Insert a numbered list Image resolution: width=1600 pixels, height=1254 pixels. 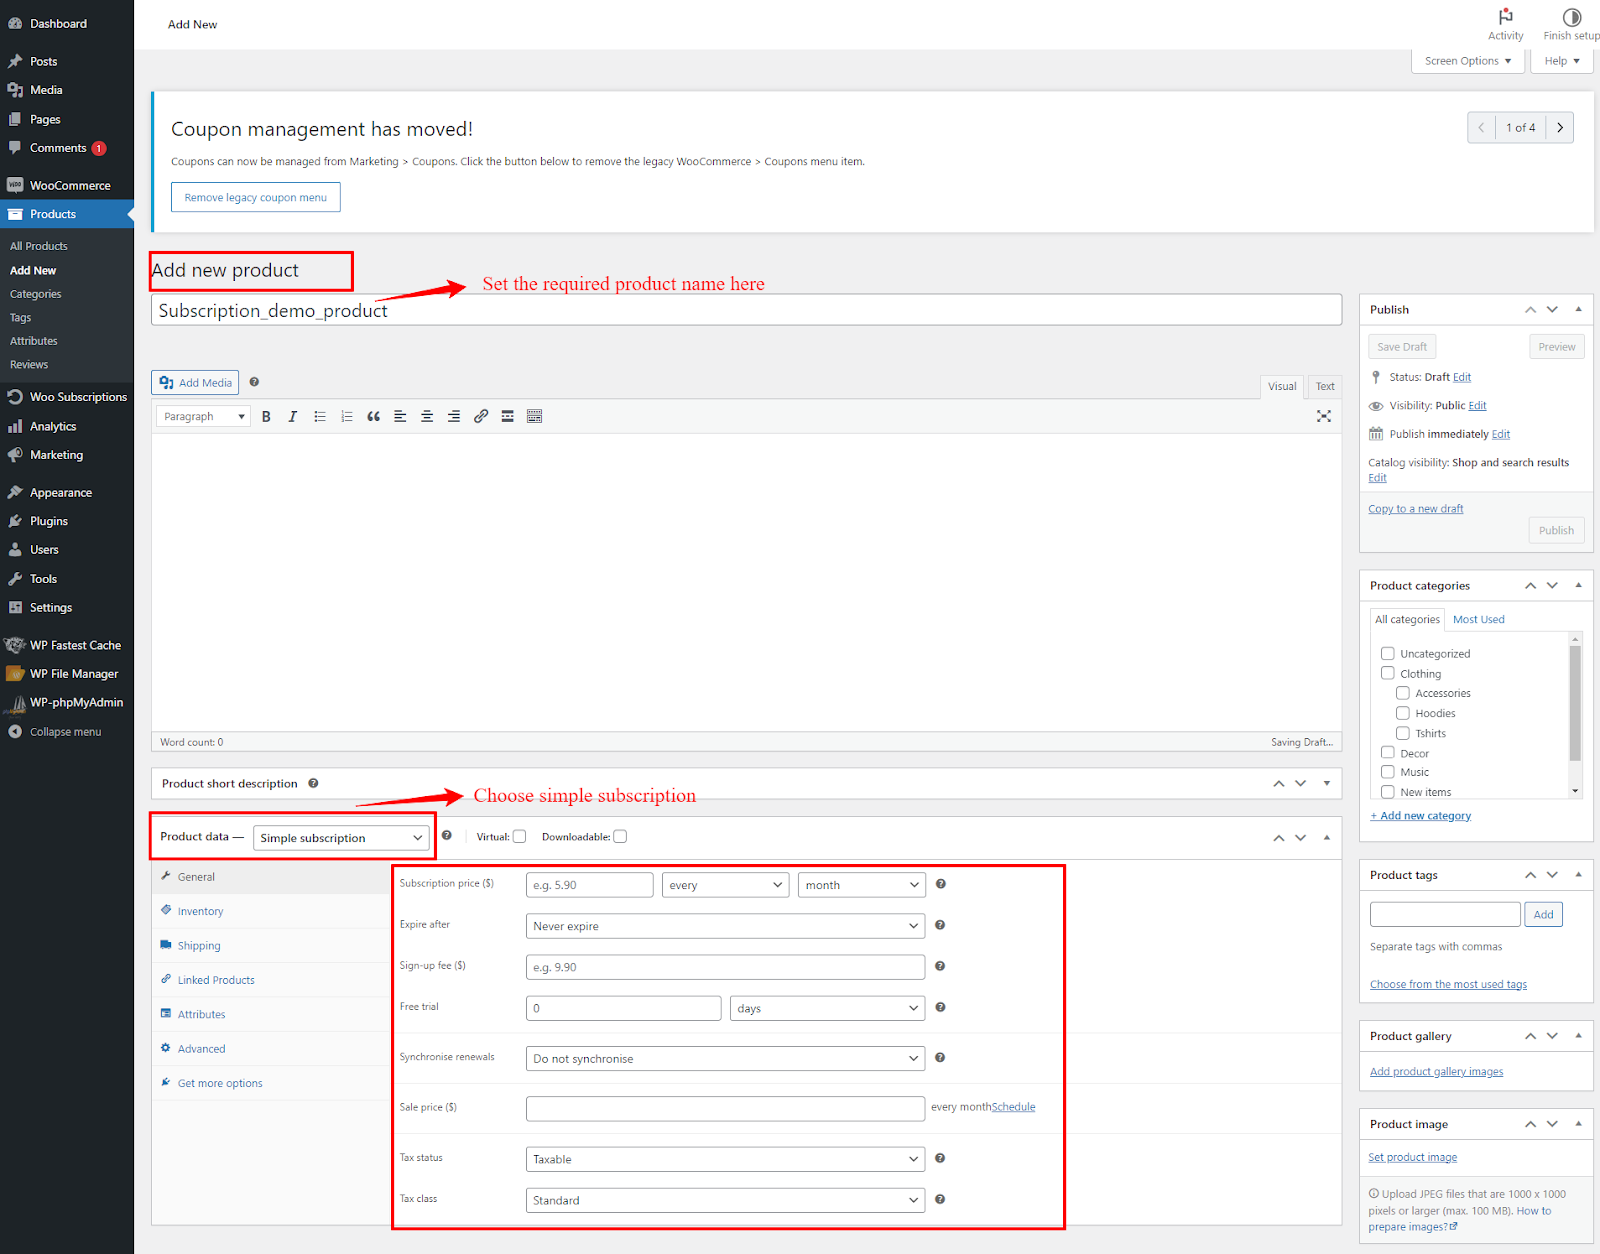[347, 416]
